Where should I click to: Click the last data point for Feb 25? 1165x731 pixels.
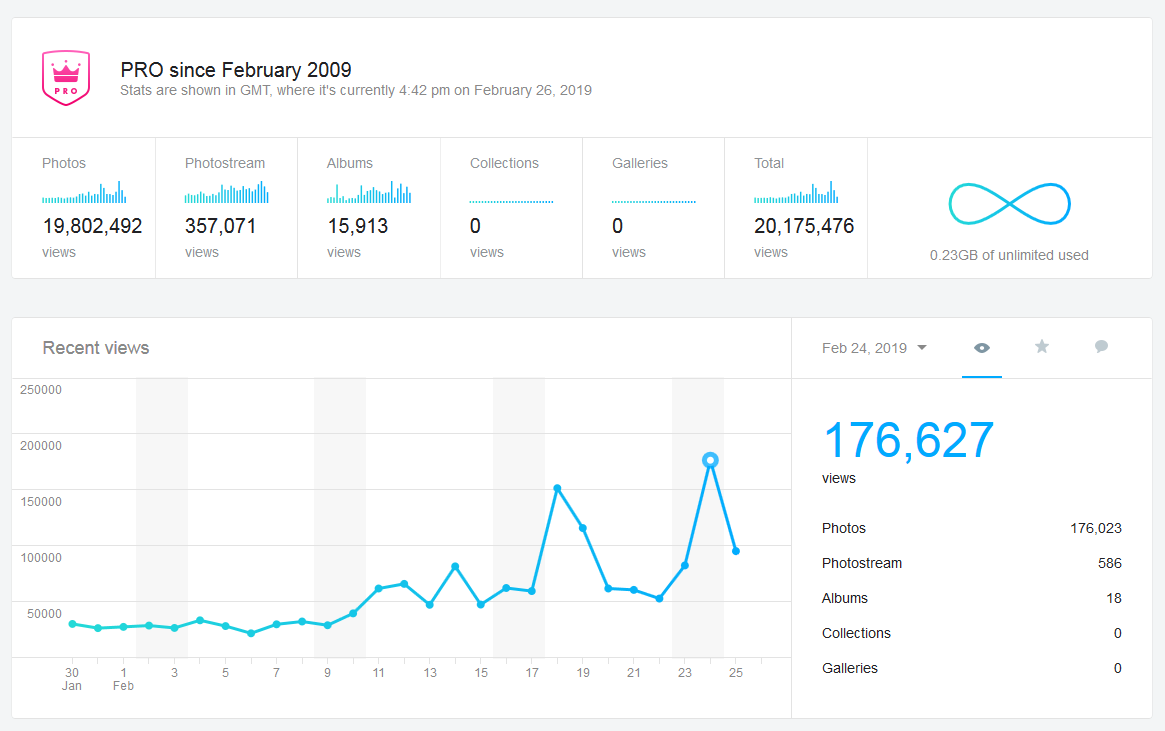coord(736,551)
